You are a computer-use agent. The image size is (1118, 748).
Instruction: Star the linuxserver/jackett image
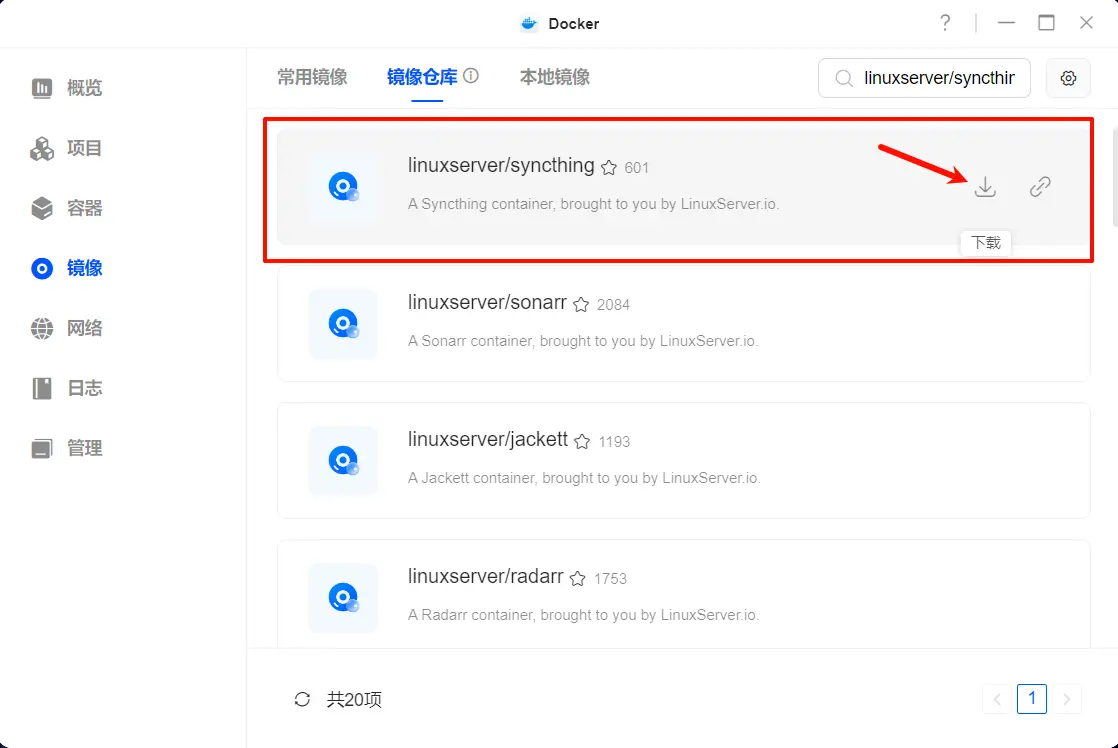pos(582,442)
